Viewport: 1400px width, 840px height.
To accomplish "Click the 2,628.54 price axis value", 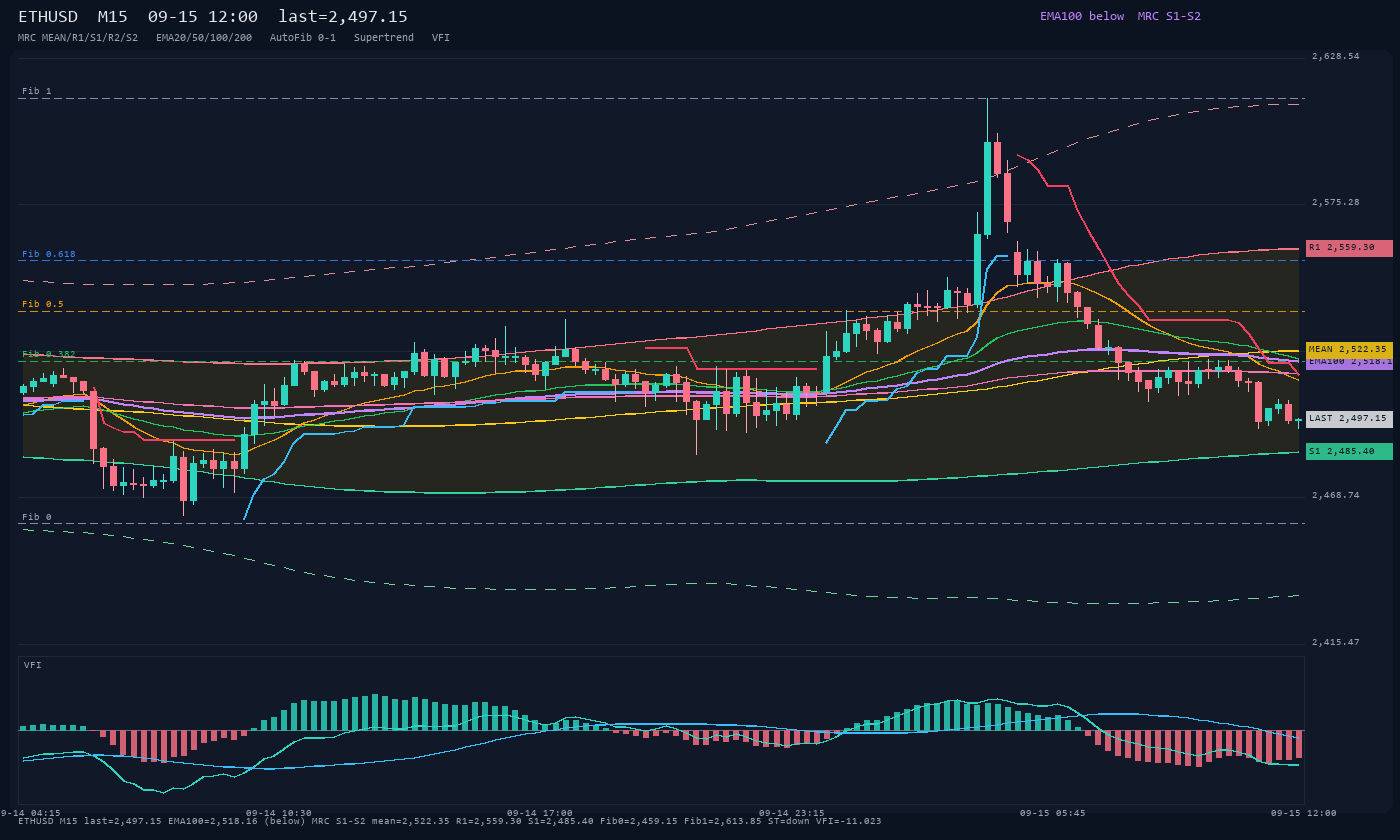I will [x=1336, y=56].
